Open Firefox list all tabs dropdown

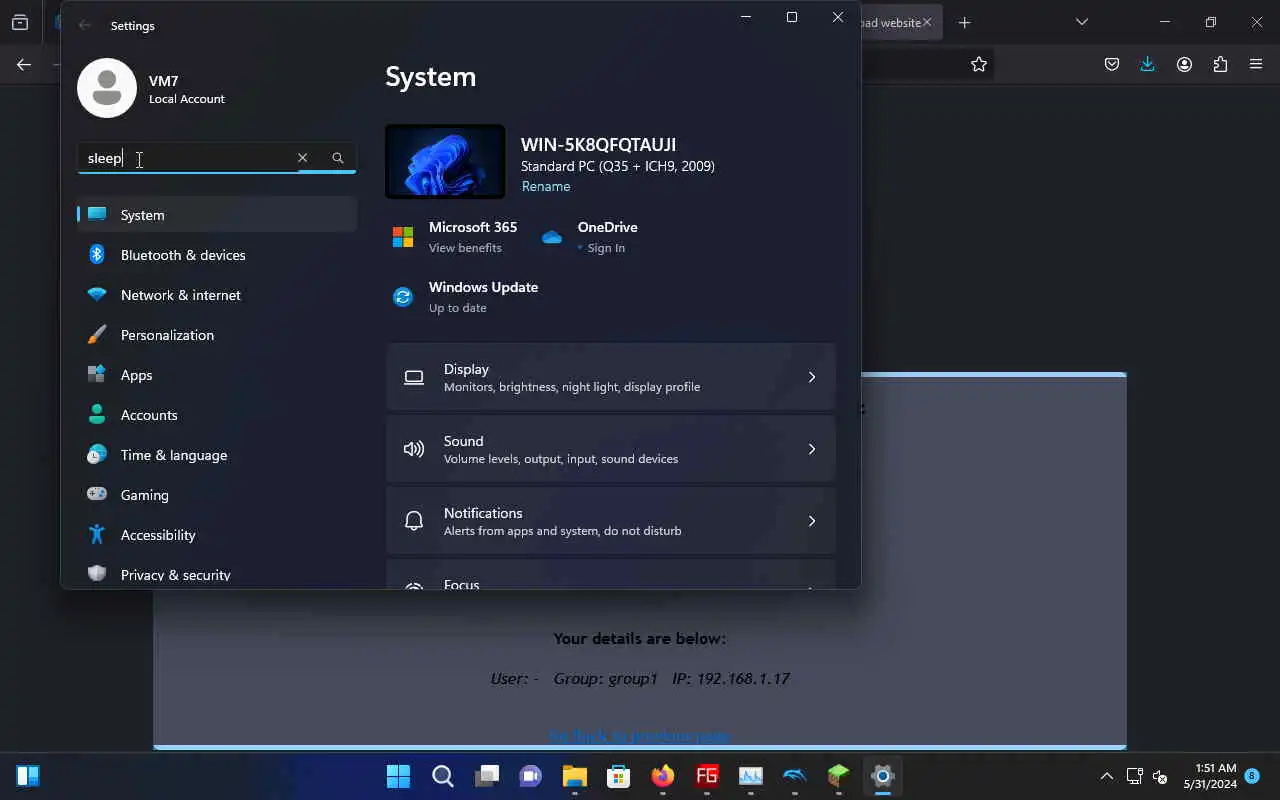[x=1081, y=22]
